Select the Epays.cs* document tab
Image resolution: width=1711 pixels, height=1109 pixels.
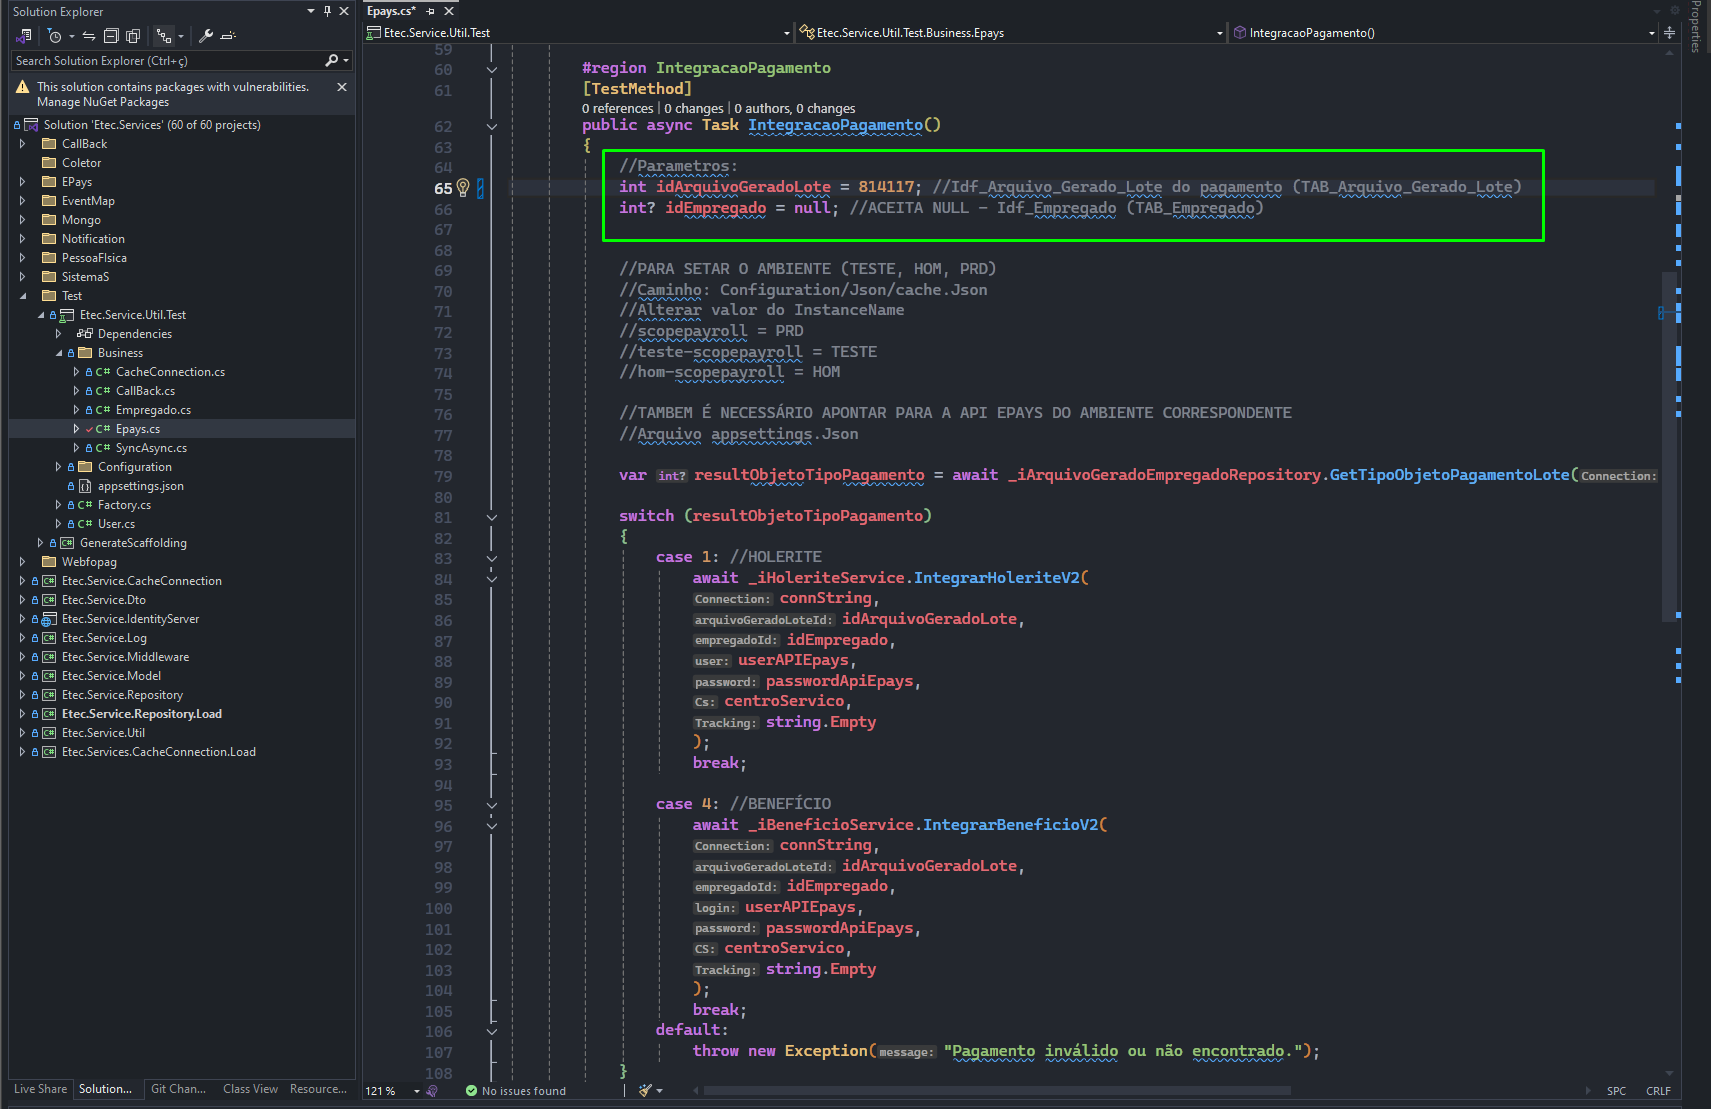click(391, 11)
